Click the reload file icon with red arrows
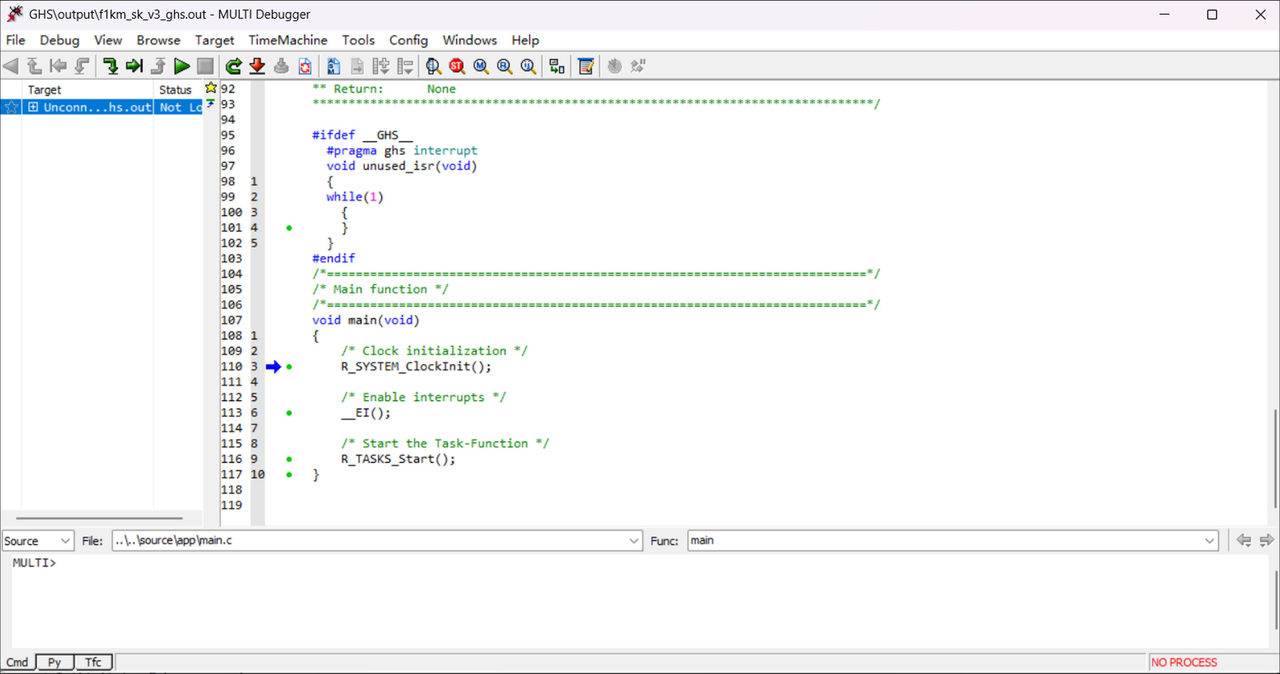 tap(305, 66)
